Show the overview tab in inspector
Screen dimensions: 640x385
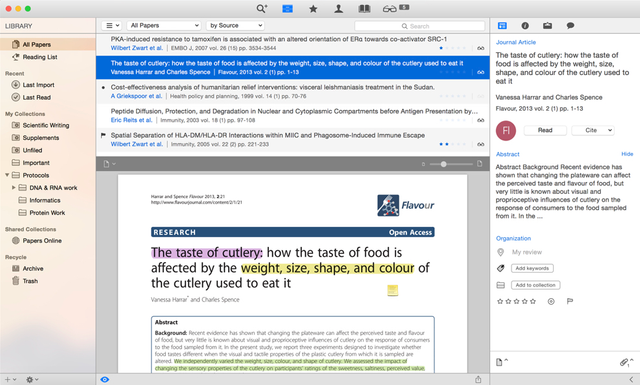click(502, 26)
